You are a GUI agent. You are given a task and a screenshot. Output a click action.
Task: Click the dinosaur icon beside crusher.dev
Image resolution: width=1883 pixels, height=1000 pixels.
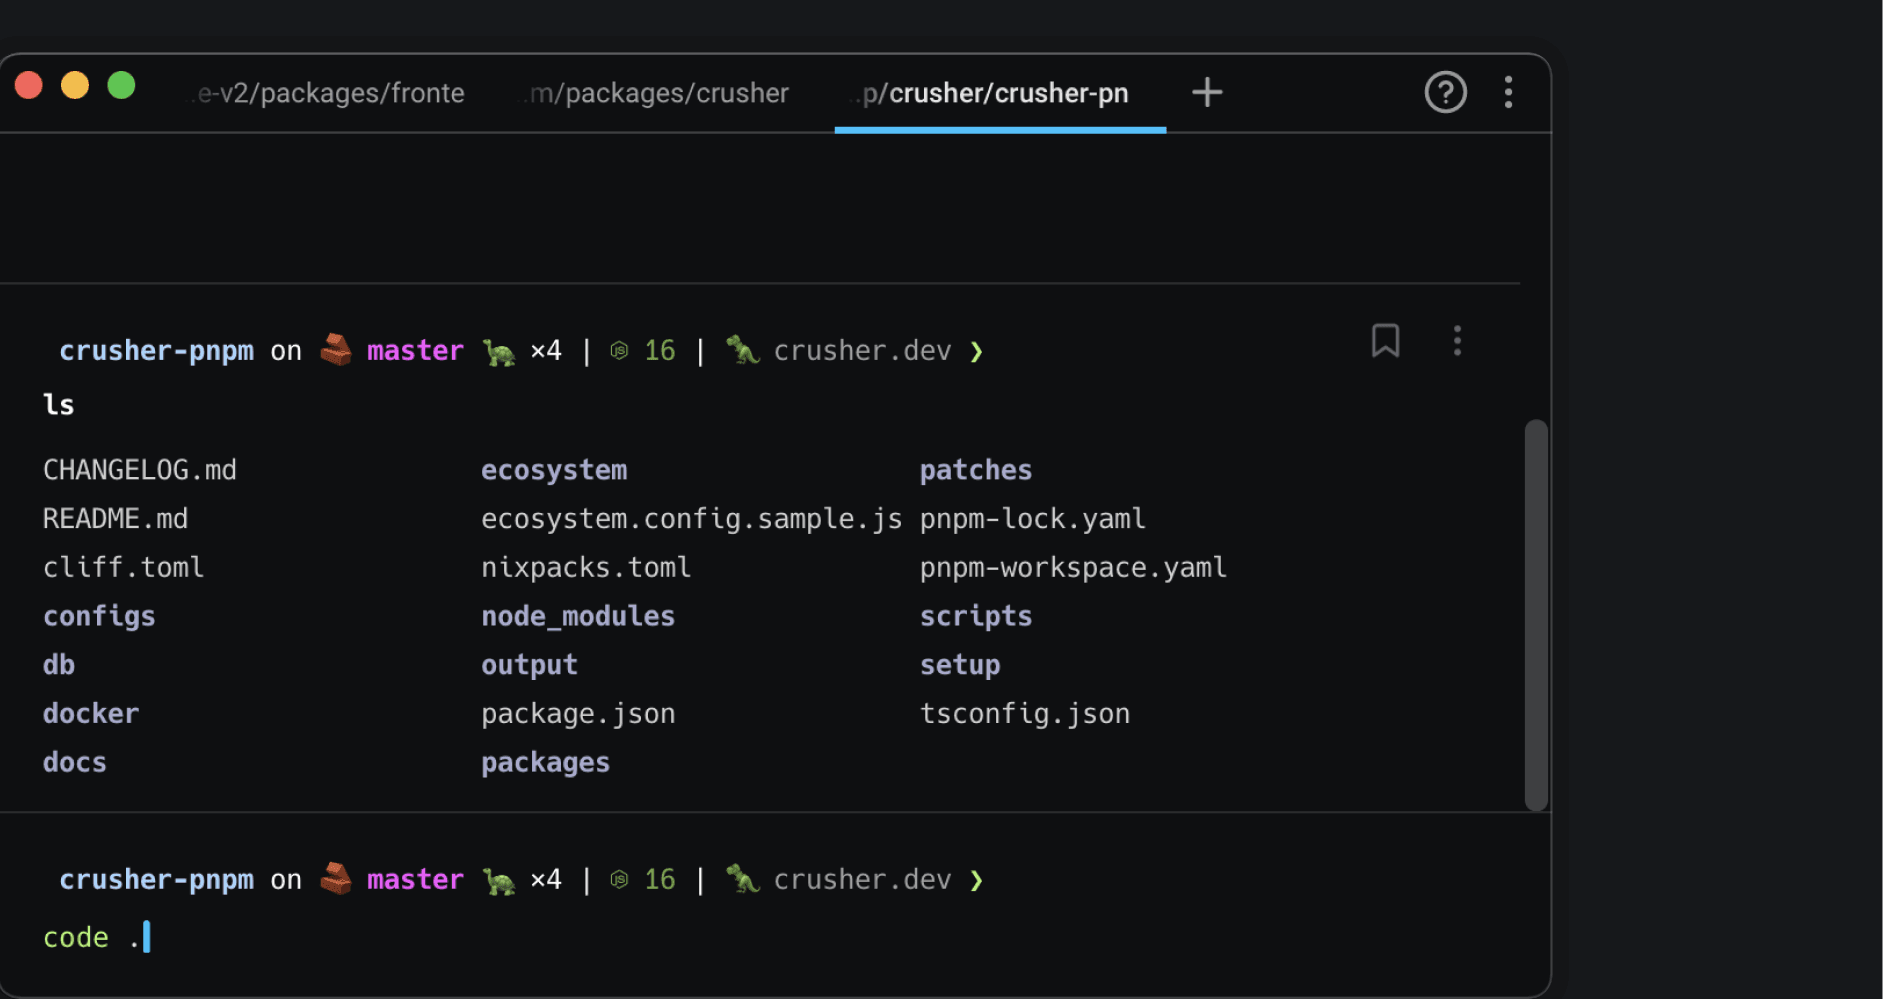[x=741, y=350]
